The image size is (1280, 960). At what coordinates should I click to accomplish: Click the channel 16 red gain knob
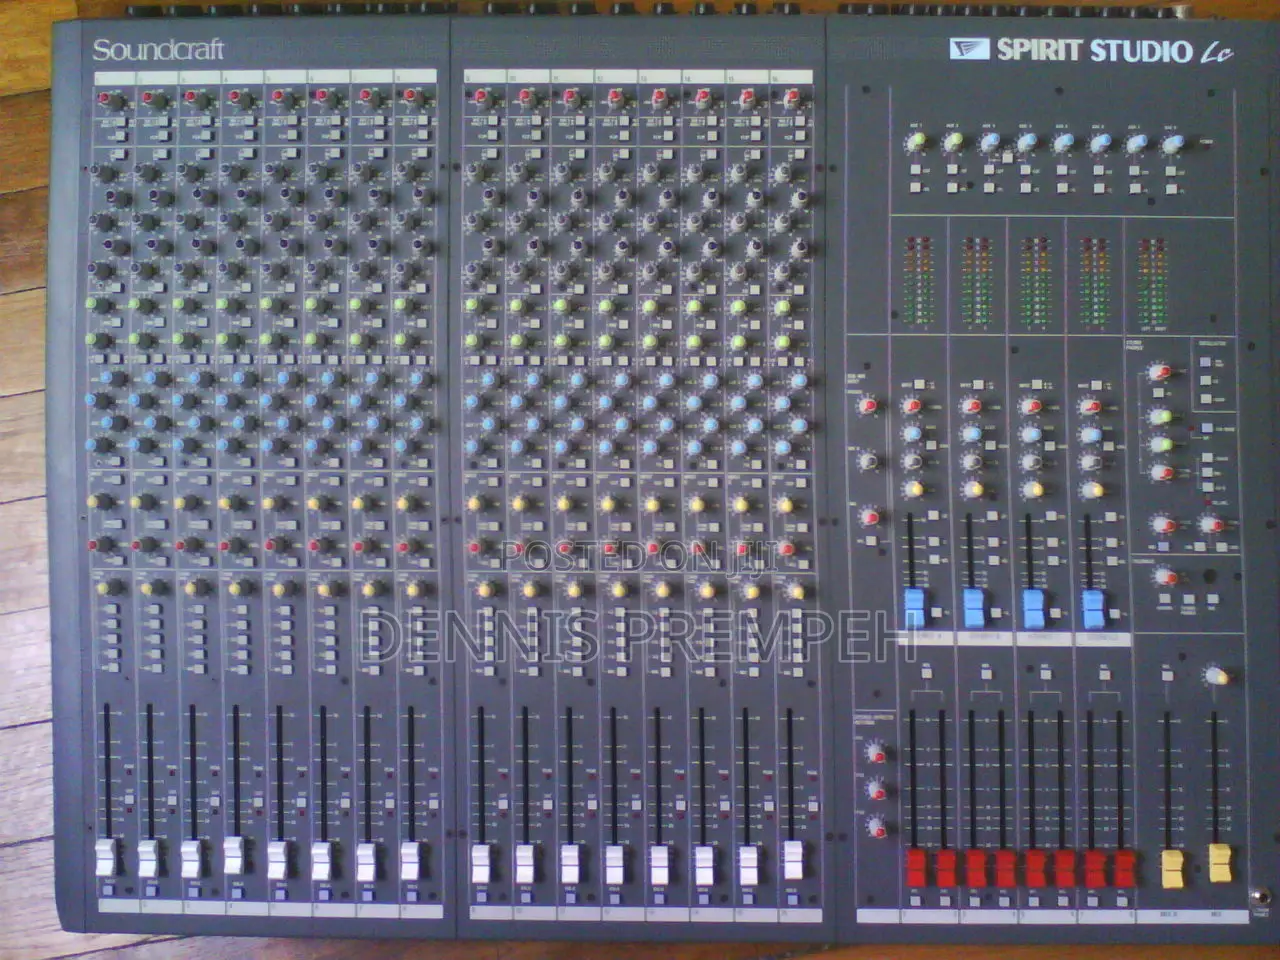pos(792,98)
